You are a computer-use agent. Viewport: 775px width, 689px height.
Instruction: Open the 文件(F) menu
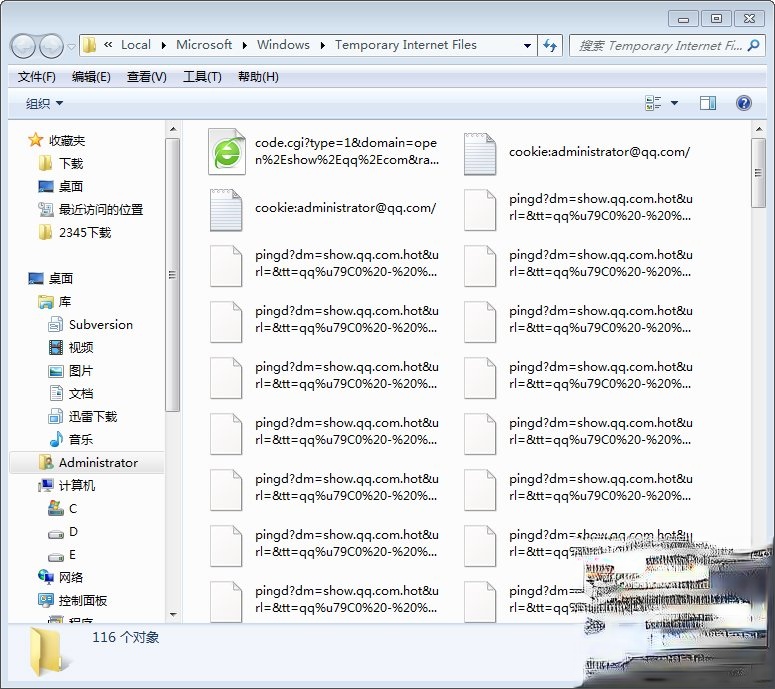pyautogui.click(x=37, y=77)
